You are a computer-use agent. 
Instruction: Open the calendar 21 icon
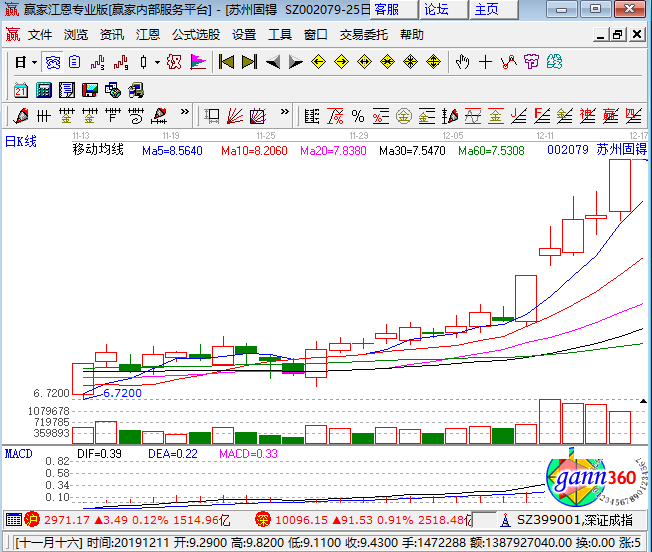click(x=21, y=90)
